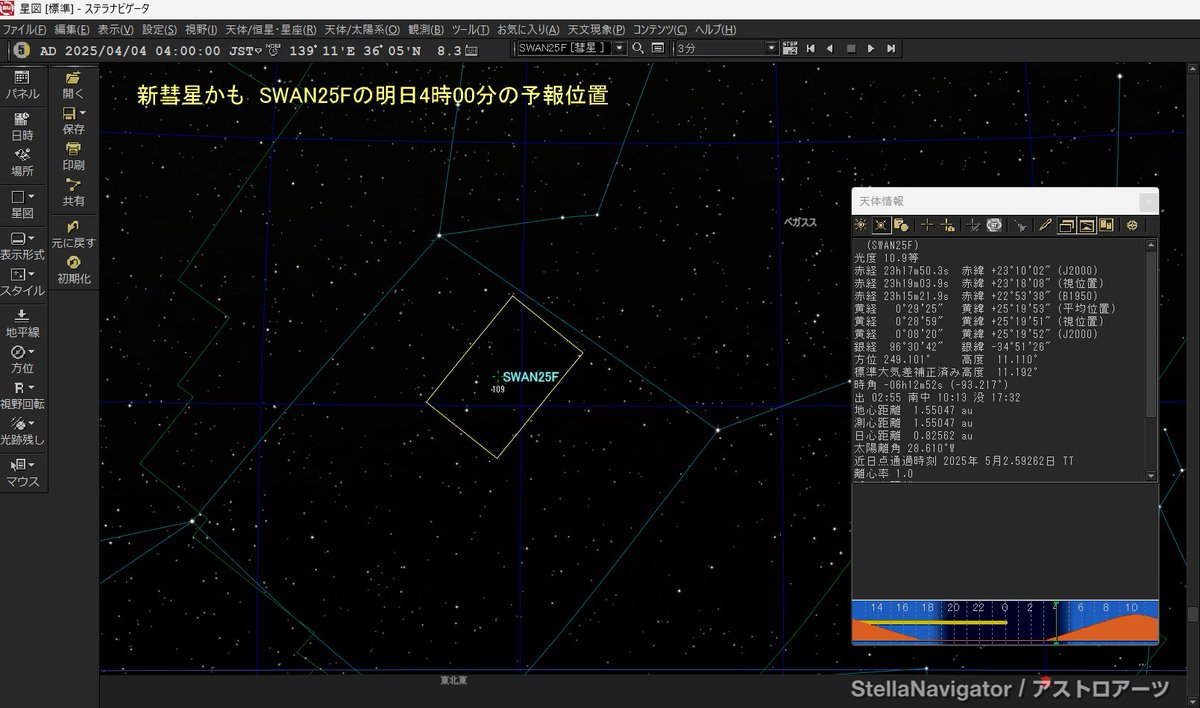Screen dimensions: 1200x708
Task: Step time backward with the reverse arrow
Action: coord(831,47)
